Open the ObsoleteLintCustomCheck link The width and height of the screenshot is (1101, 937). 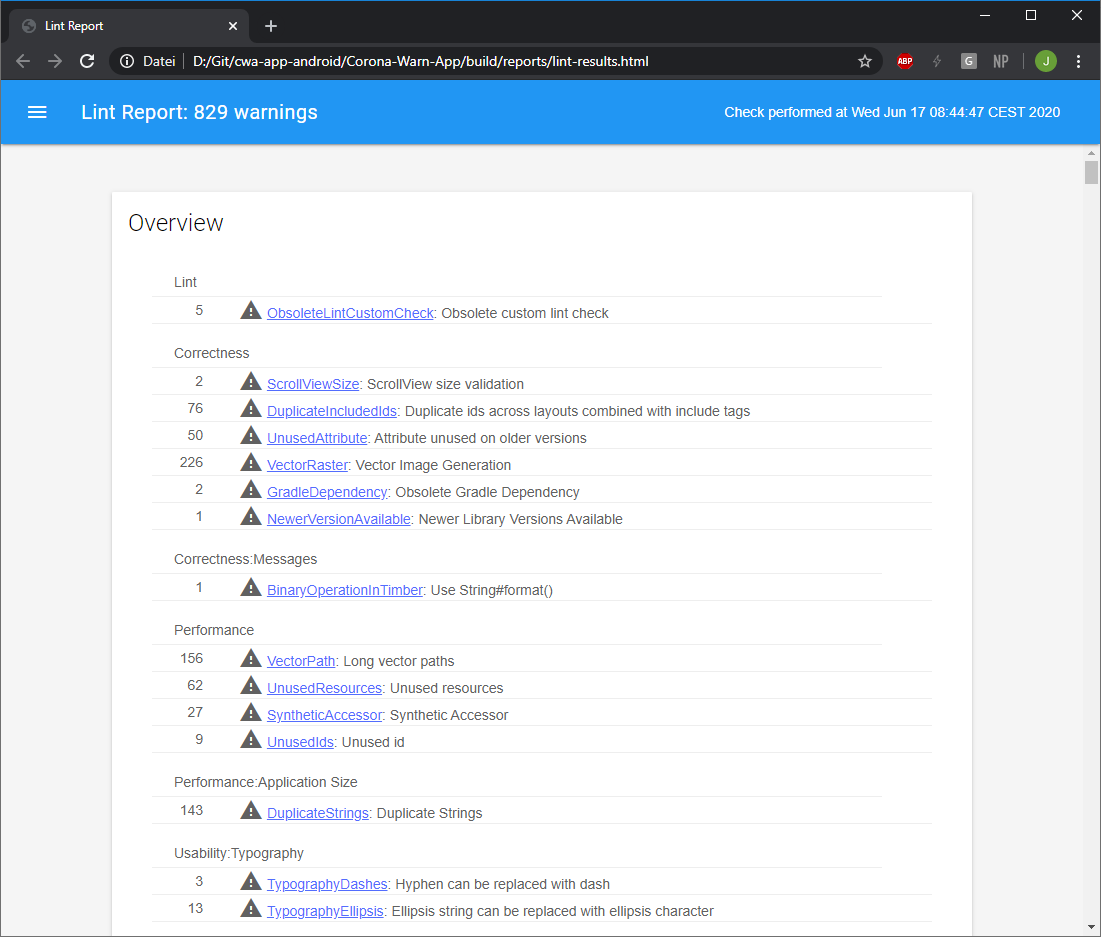pyautogui.click(x=350, y=313)
